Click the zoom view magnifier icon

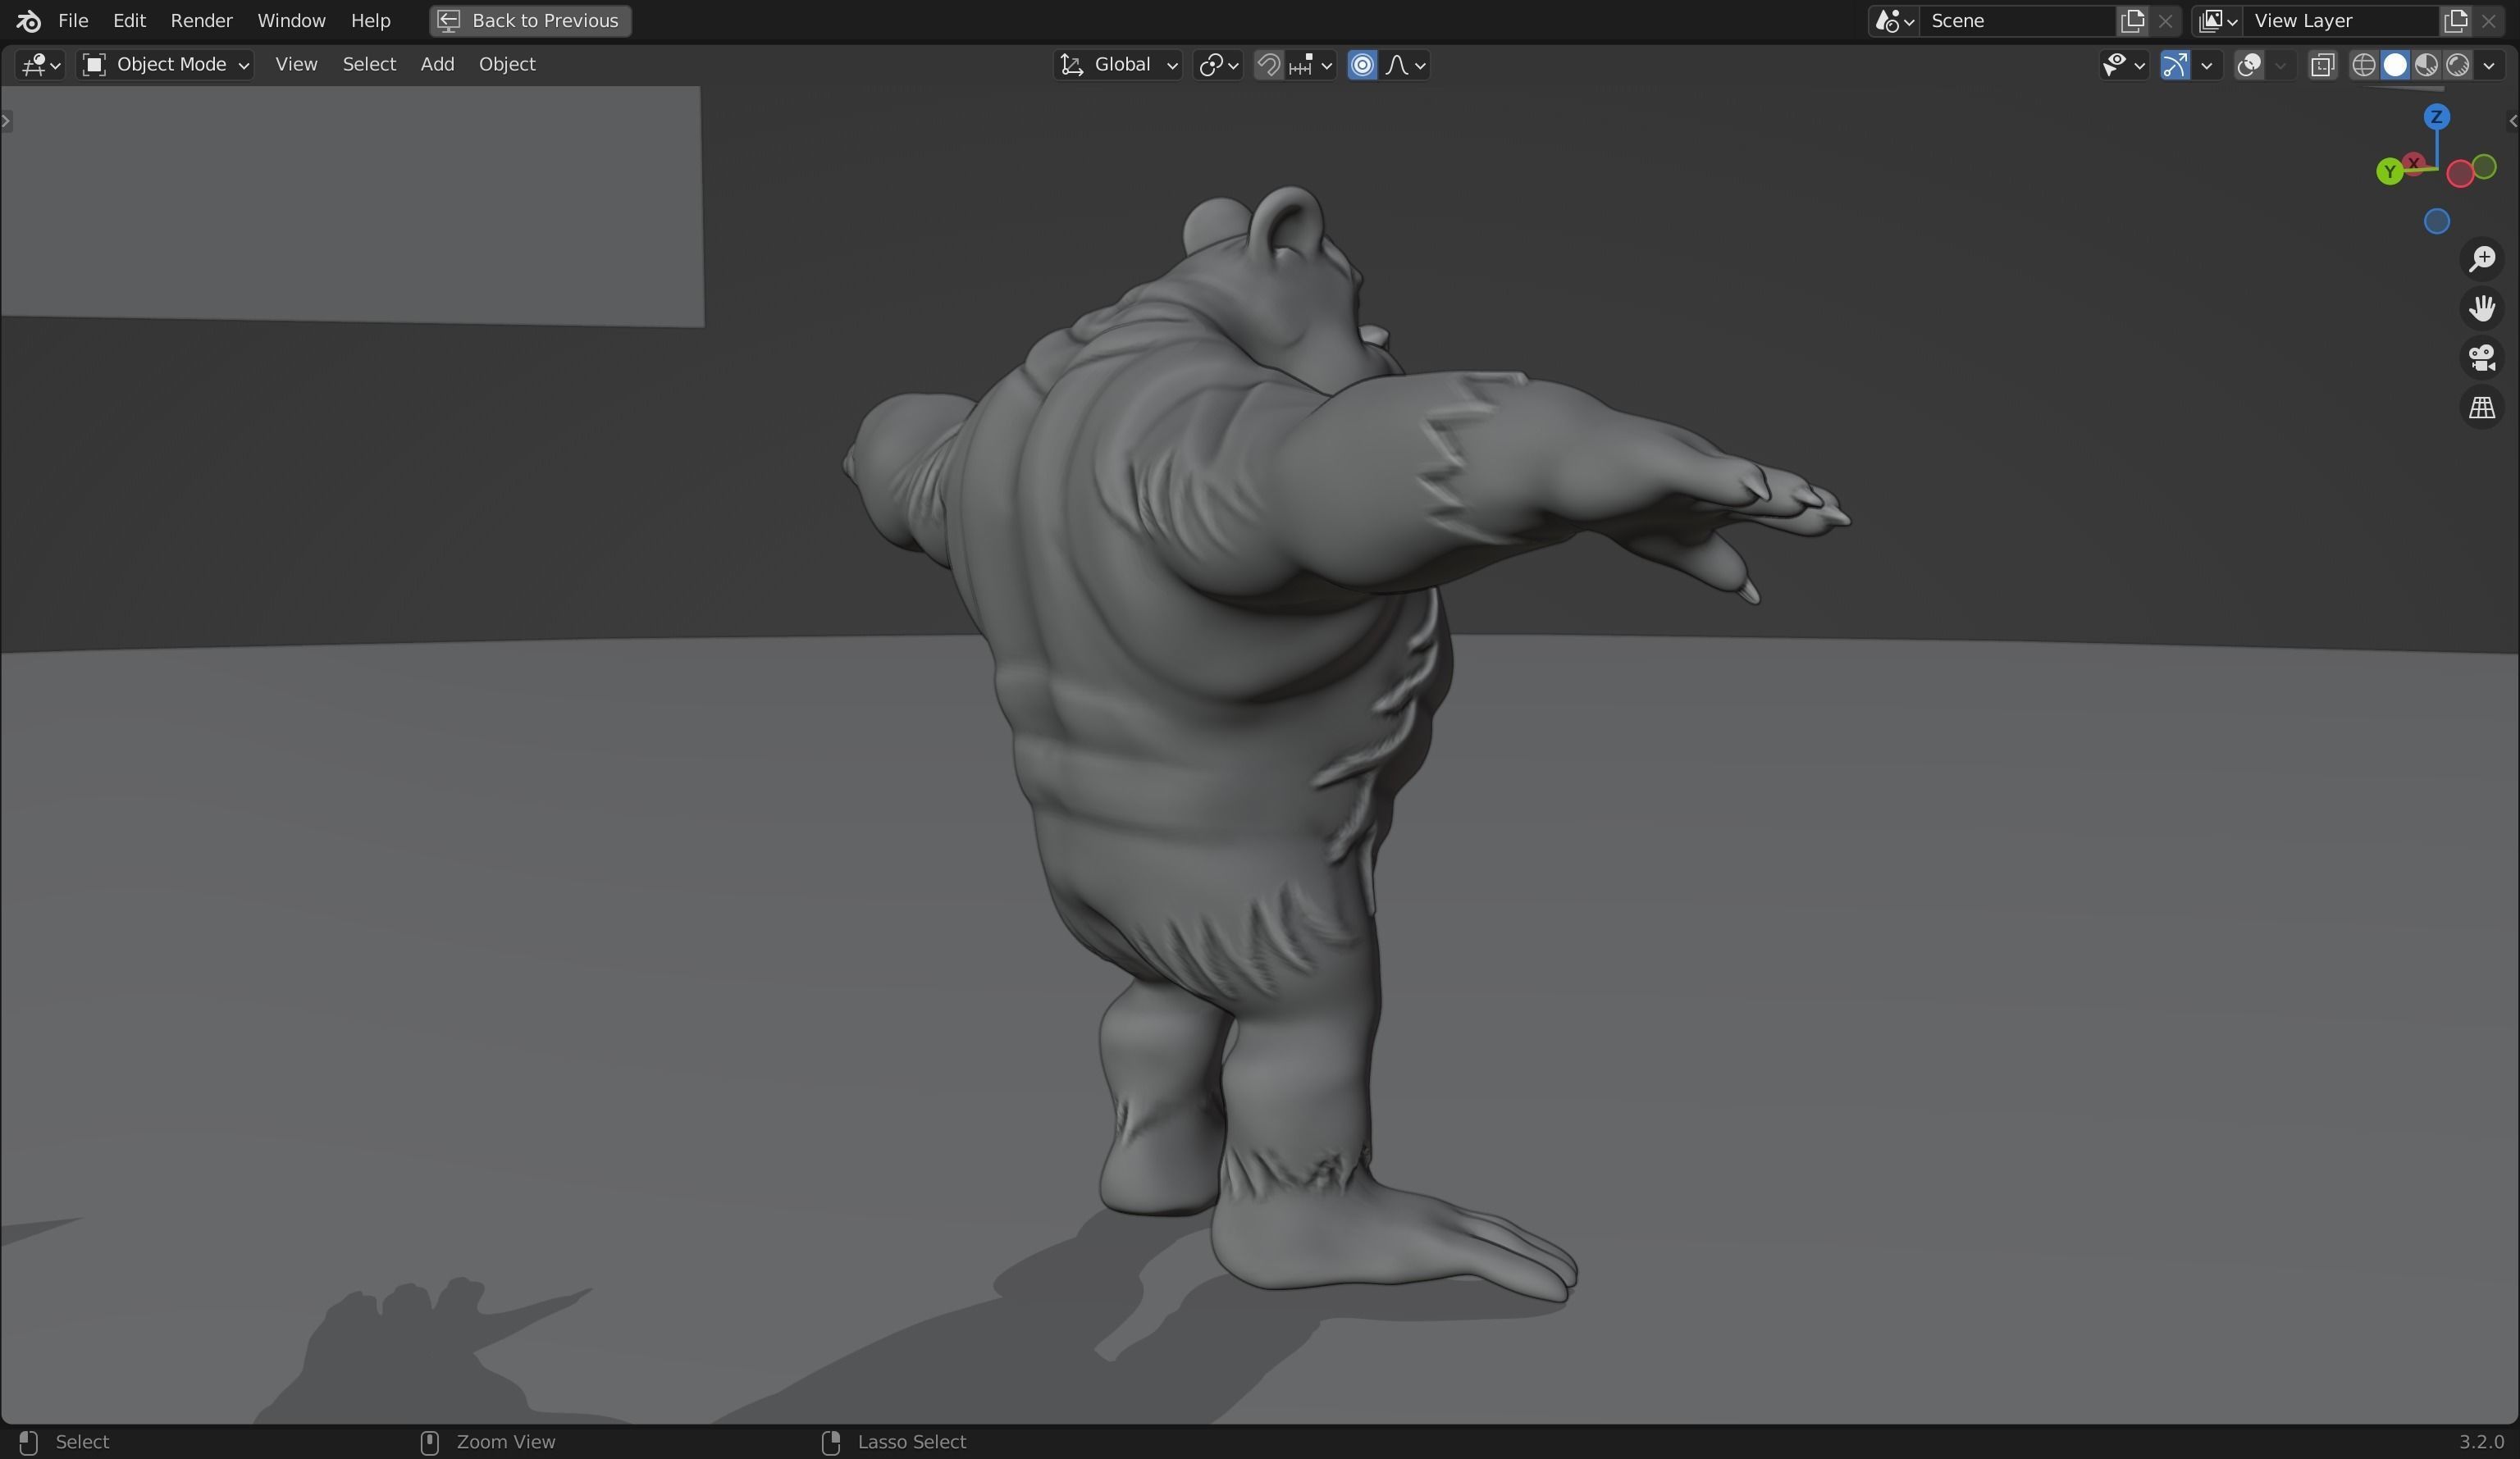pyautogui.click(x=2481, y=259)
